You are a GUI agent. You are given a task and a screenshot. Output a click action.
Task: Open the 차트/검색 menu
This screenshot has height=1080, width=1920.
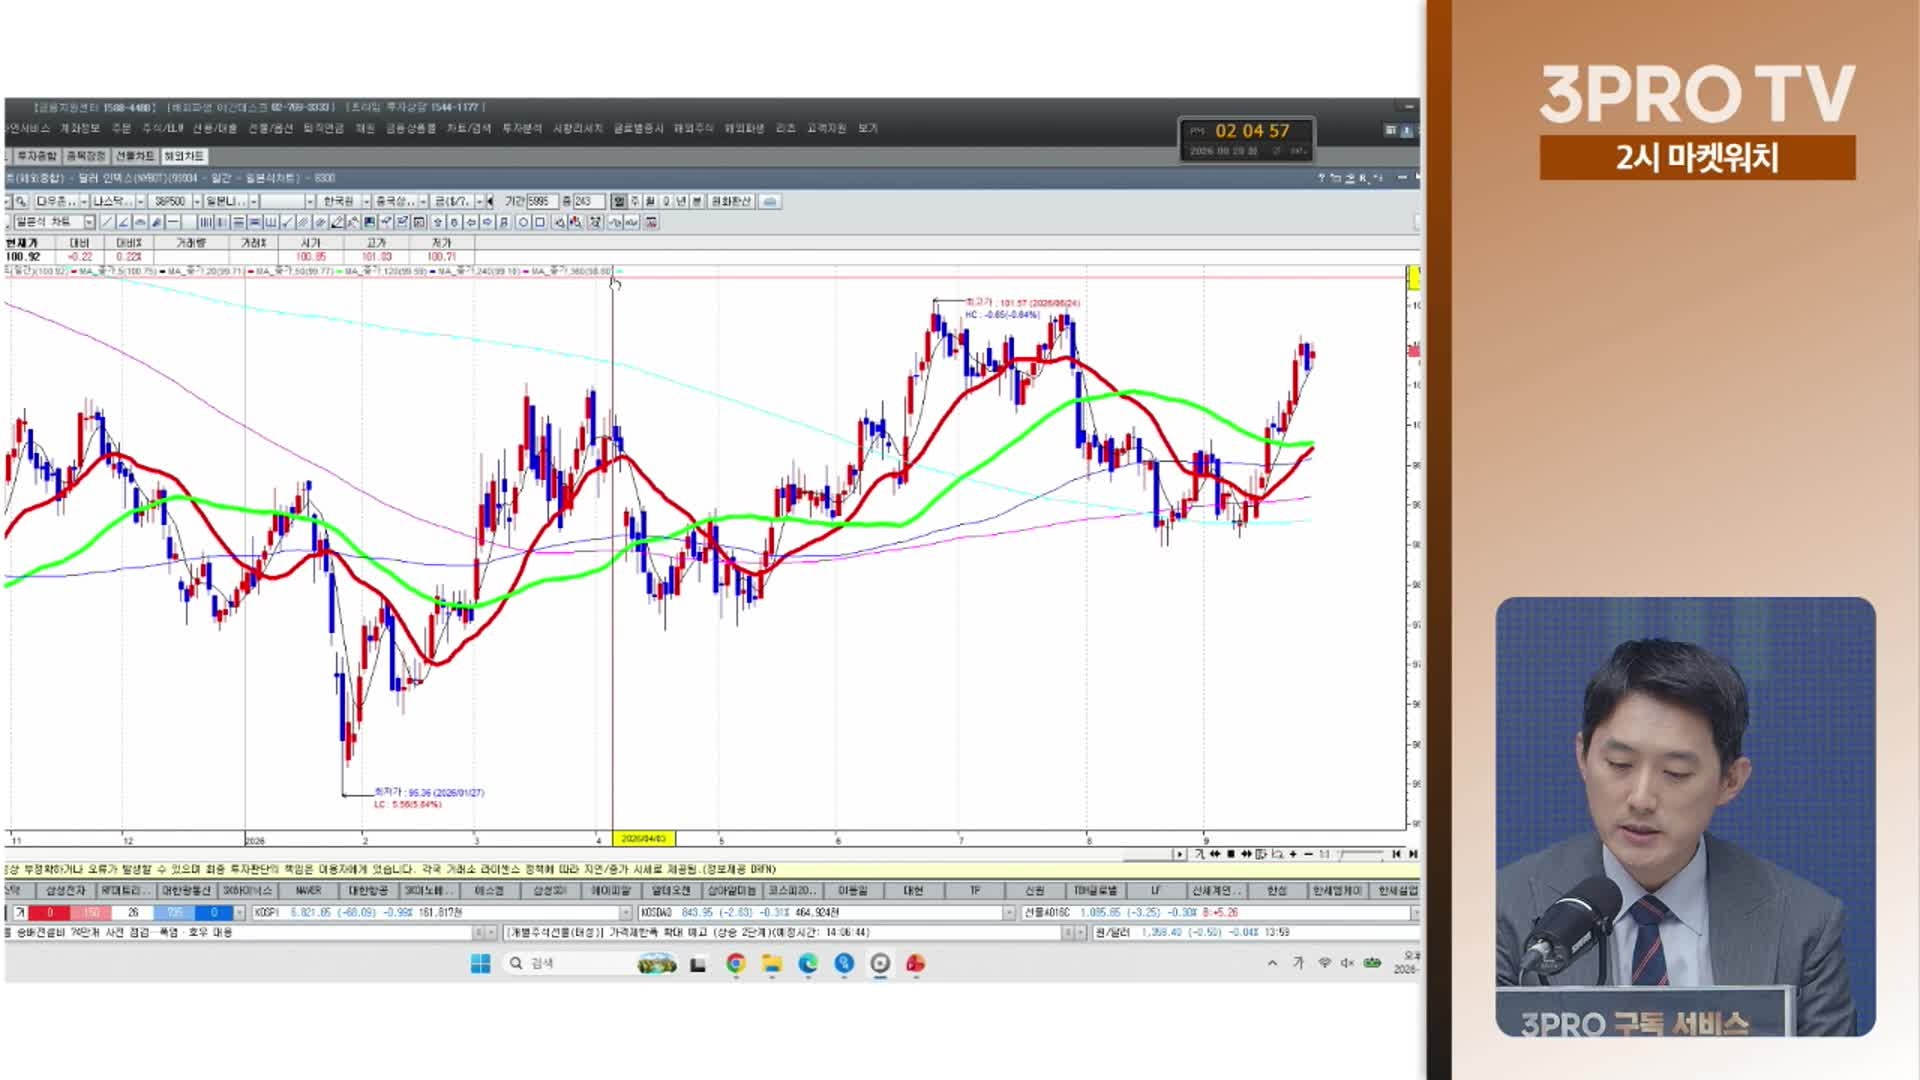pyautogui.click(x=469, y=128)
